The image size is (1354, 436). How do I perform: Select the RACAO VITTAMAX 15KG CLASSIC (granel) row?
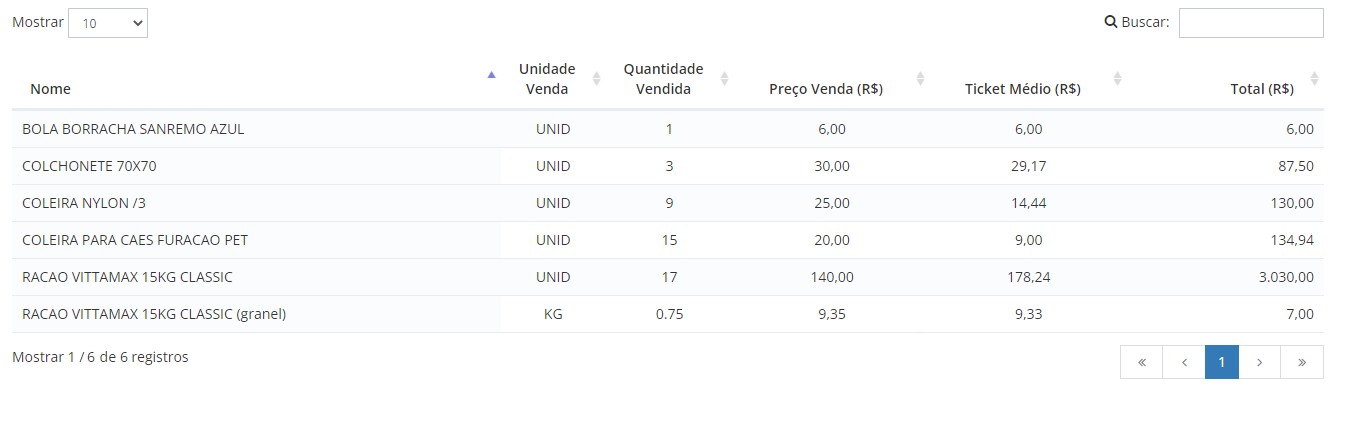click(668, 314)
